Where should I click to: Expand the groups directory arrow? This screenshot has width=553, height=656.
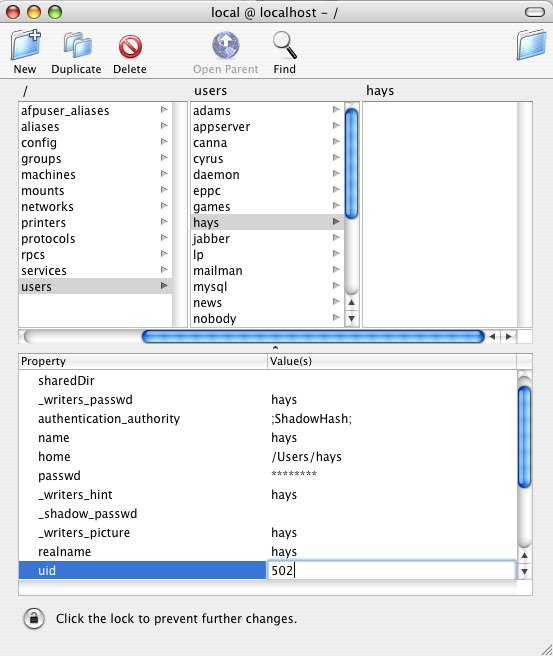(x=164, y=158)
